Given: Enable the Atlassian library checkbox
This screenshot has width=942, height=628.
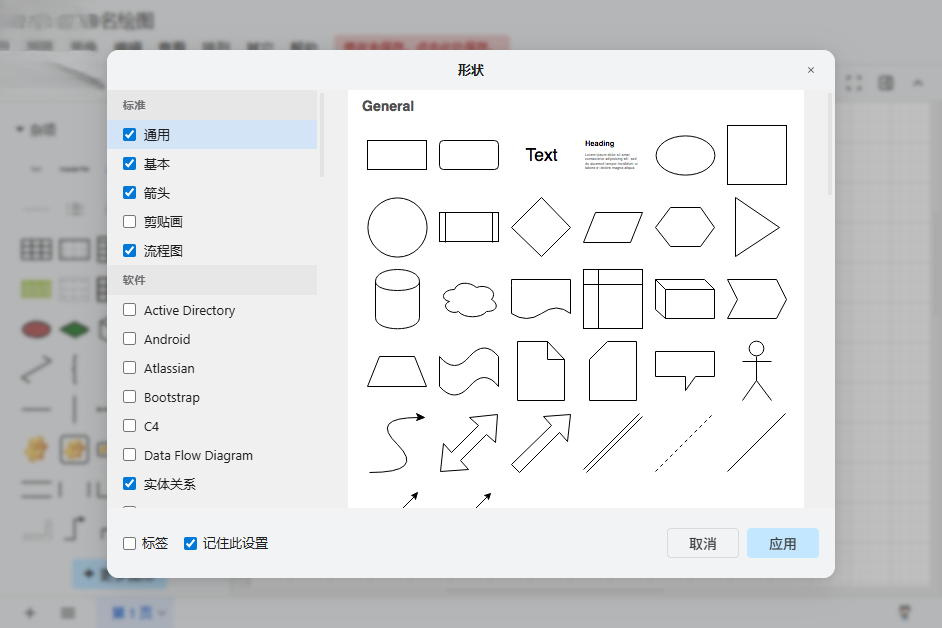Looking at the screenshot, I should tap(129, 367).
